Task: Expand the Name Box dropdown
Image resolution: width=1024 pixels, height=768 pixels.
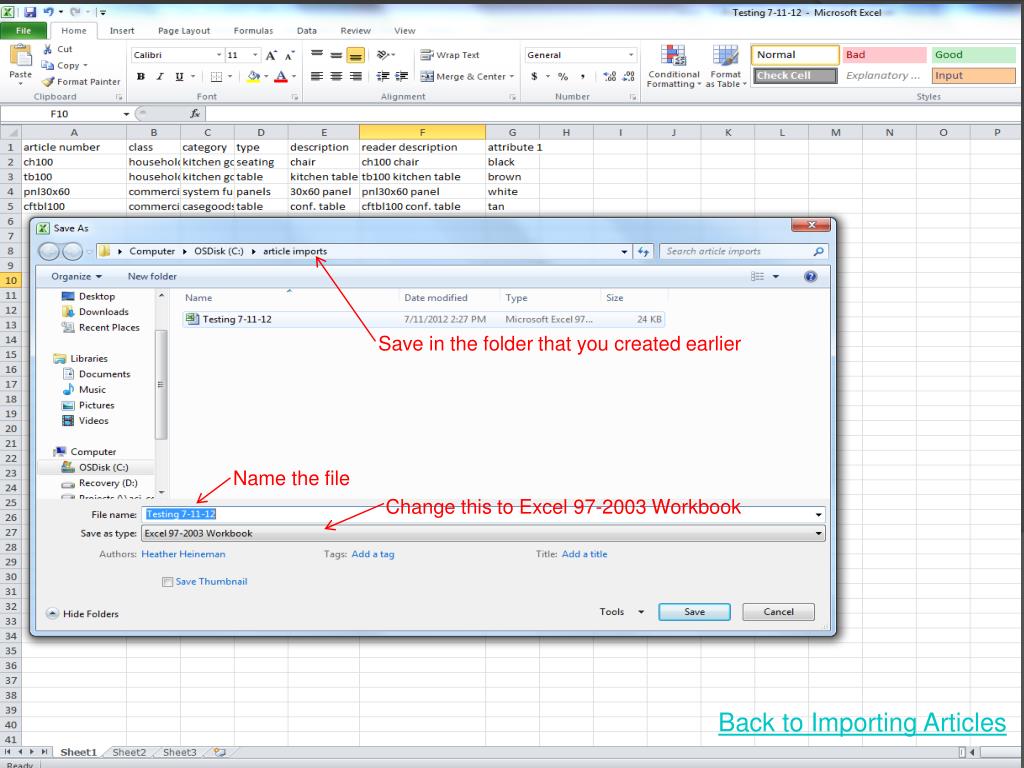Action: [126, 114]
